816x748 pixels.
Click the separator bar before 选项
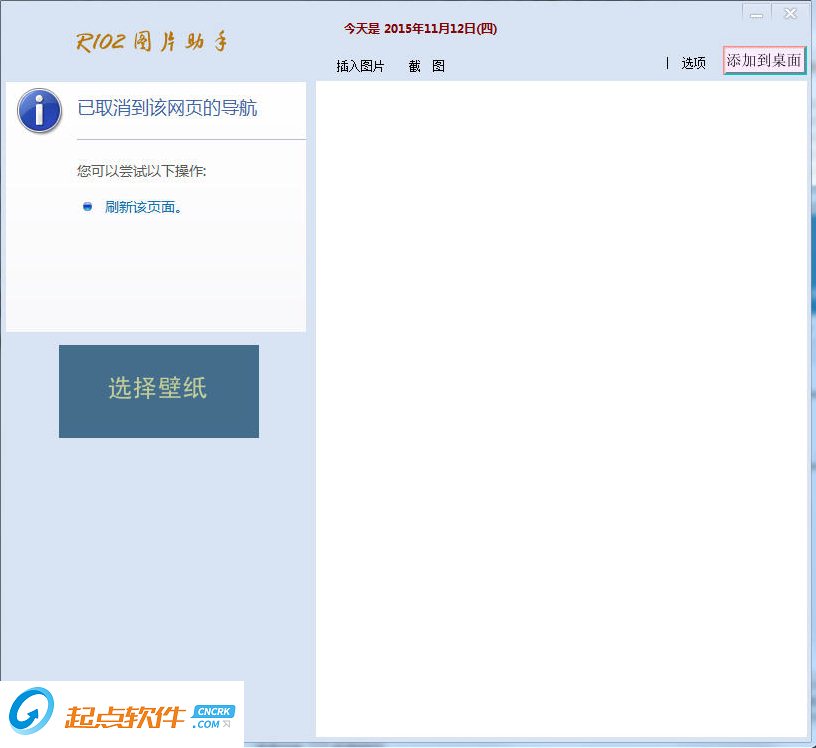[667, 62]
